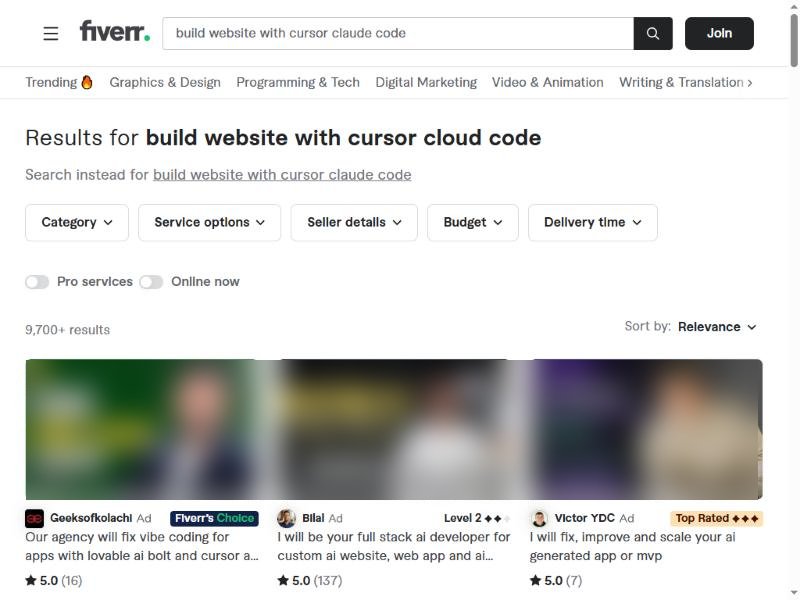Click the search magnifier button
The image size is (800, 600).
(x=653, y=34)
